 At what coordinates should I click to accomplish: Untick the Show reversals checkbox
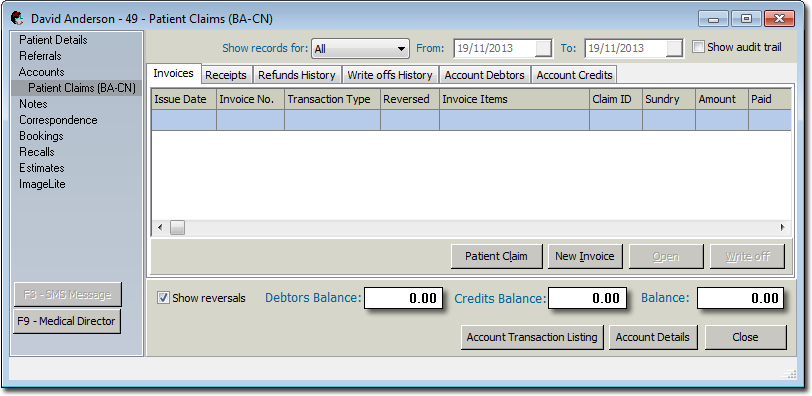[x=164, y=298]
